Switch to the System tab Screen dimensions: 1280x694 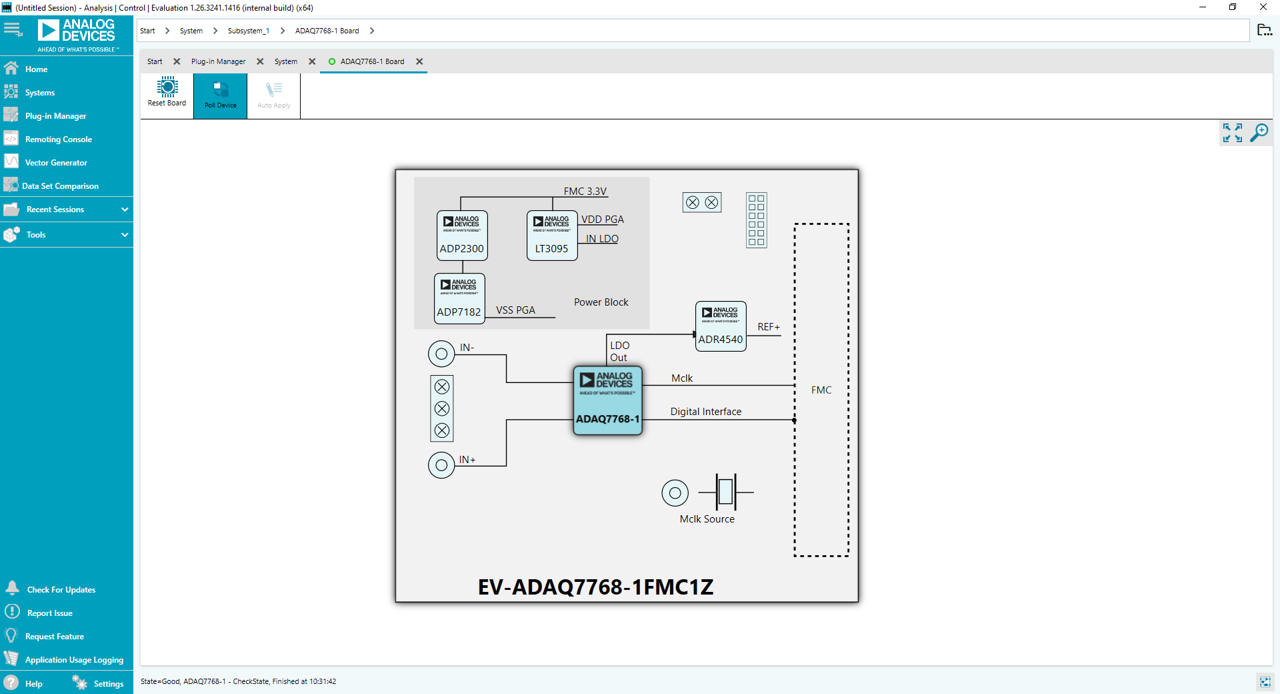(288, 61)
